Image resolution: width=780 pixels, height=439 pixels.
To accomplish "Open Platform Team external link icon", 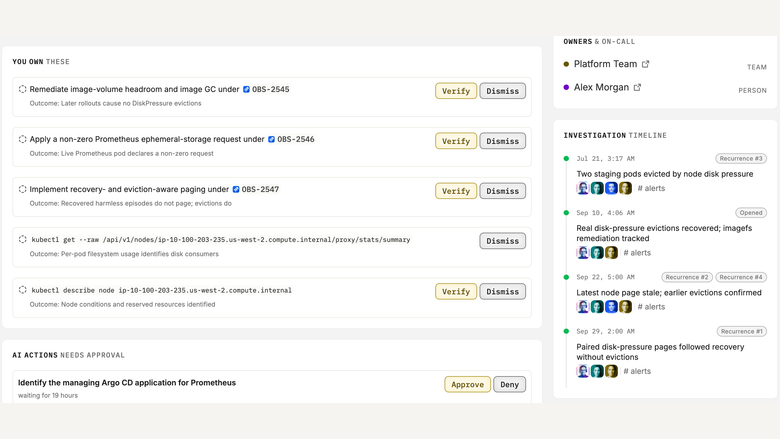I will (x=645, y=64).
